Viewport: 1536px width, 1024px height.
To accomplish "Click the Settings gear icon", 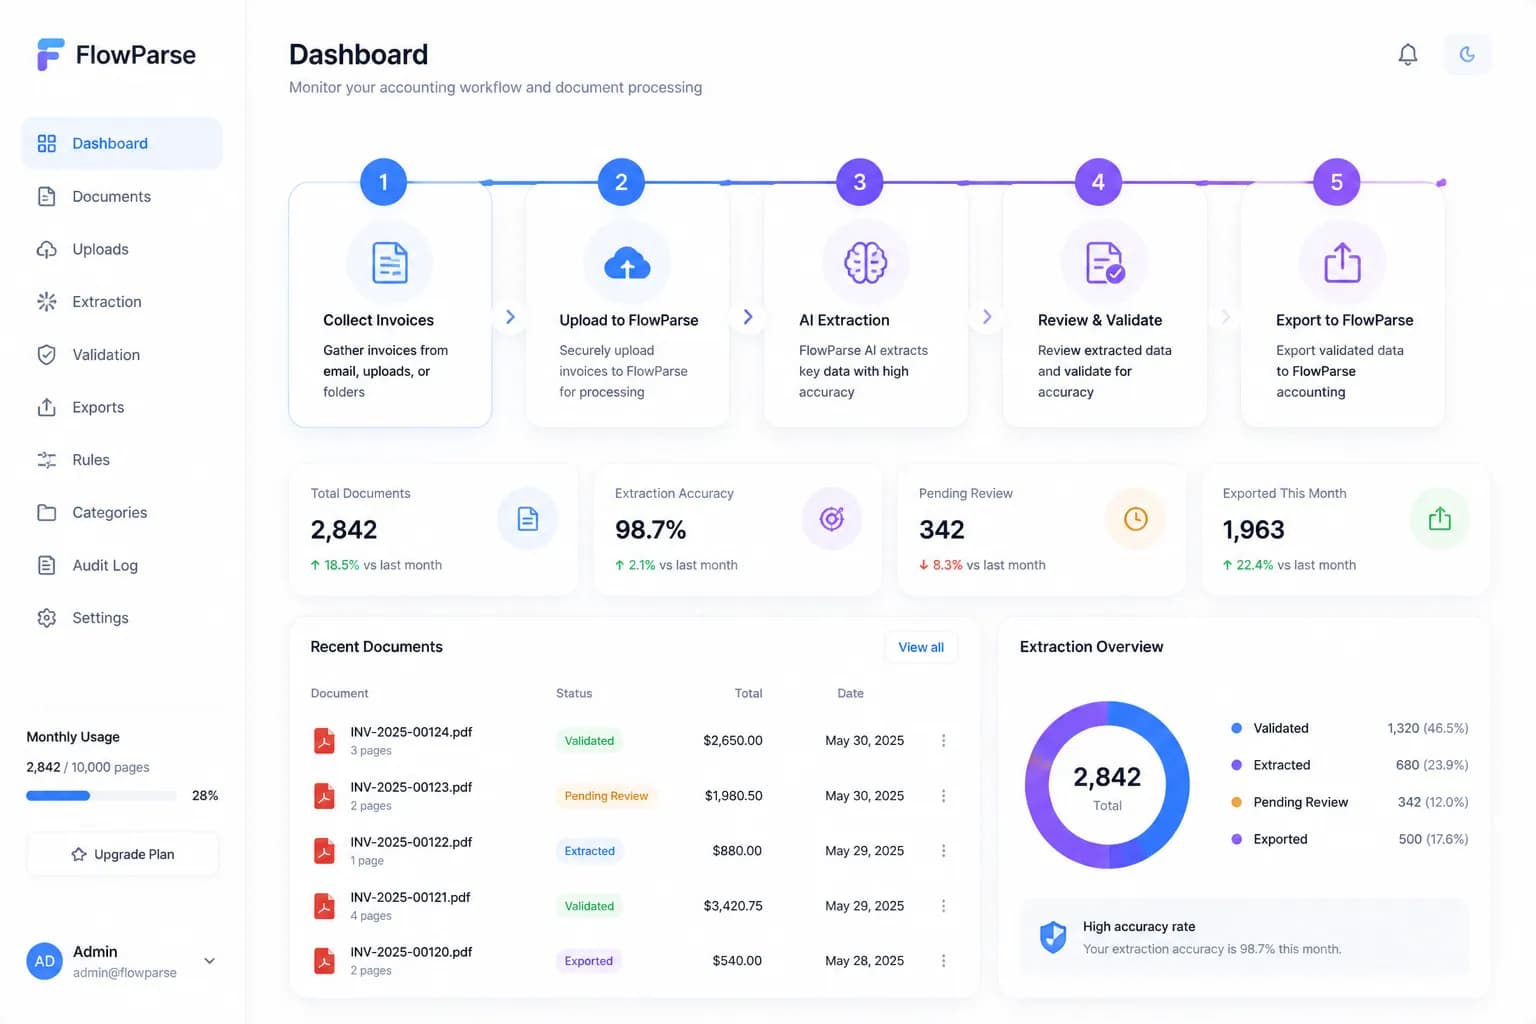I will pyautogui.click(x=47, y=618).
